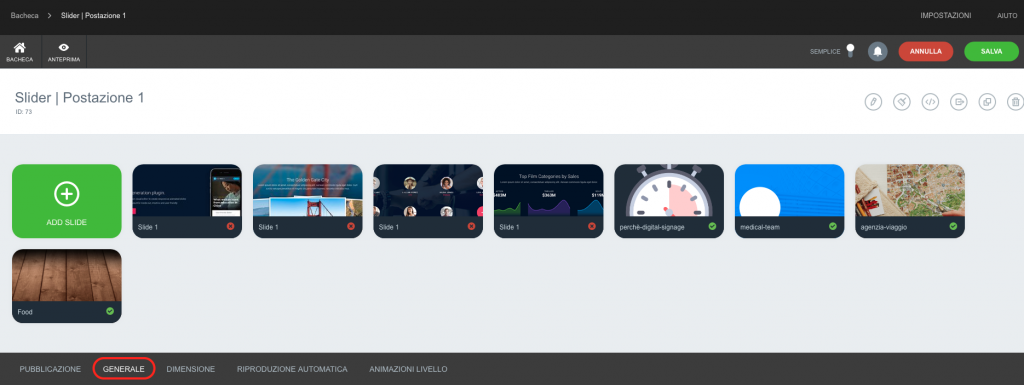
Task: Click the Food slide name
Action: [x=25, y=312]
